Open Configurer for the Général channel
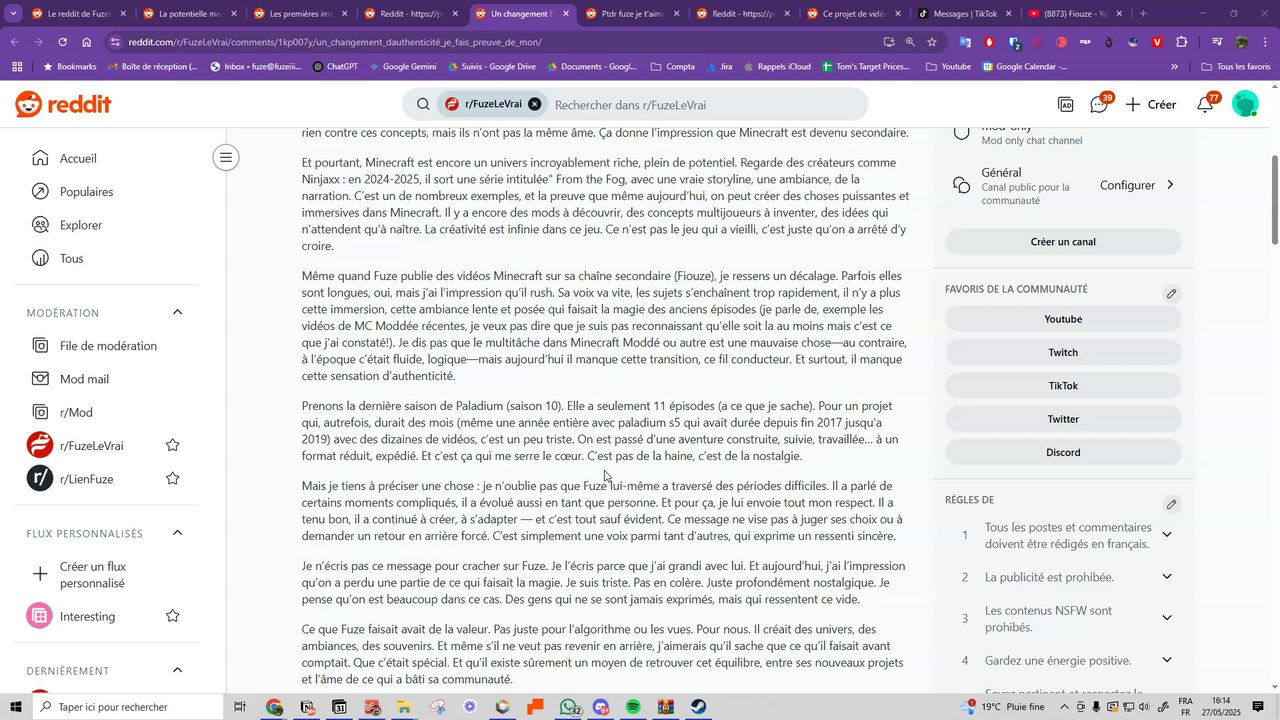 pyautogui.click(x=1137, y=185)
